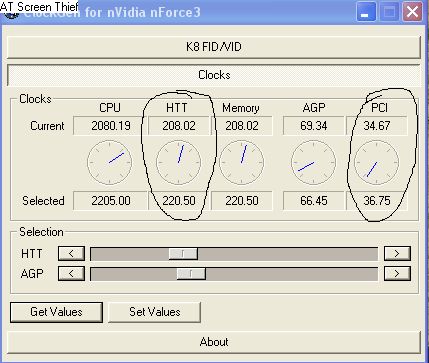The image size is (429, 363).
Task: Click the AGP slider thumb
Action: pyautogui.click(x=191, y=274)
